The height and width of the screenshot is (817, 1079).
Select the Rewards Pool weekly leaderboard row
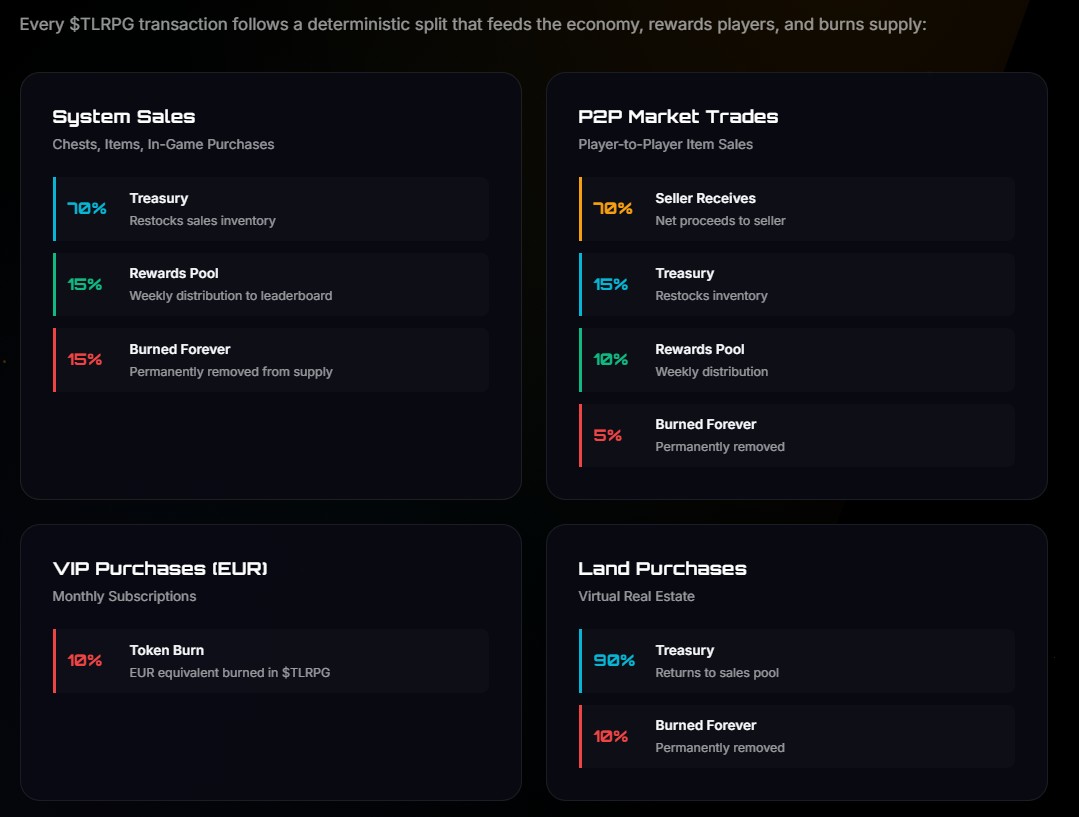[271, 284]
